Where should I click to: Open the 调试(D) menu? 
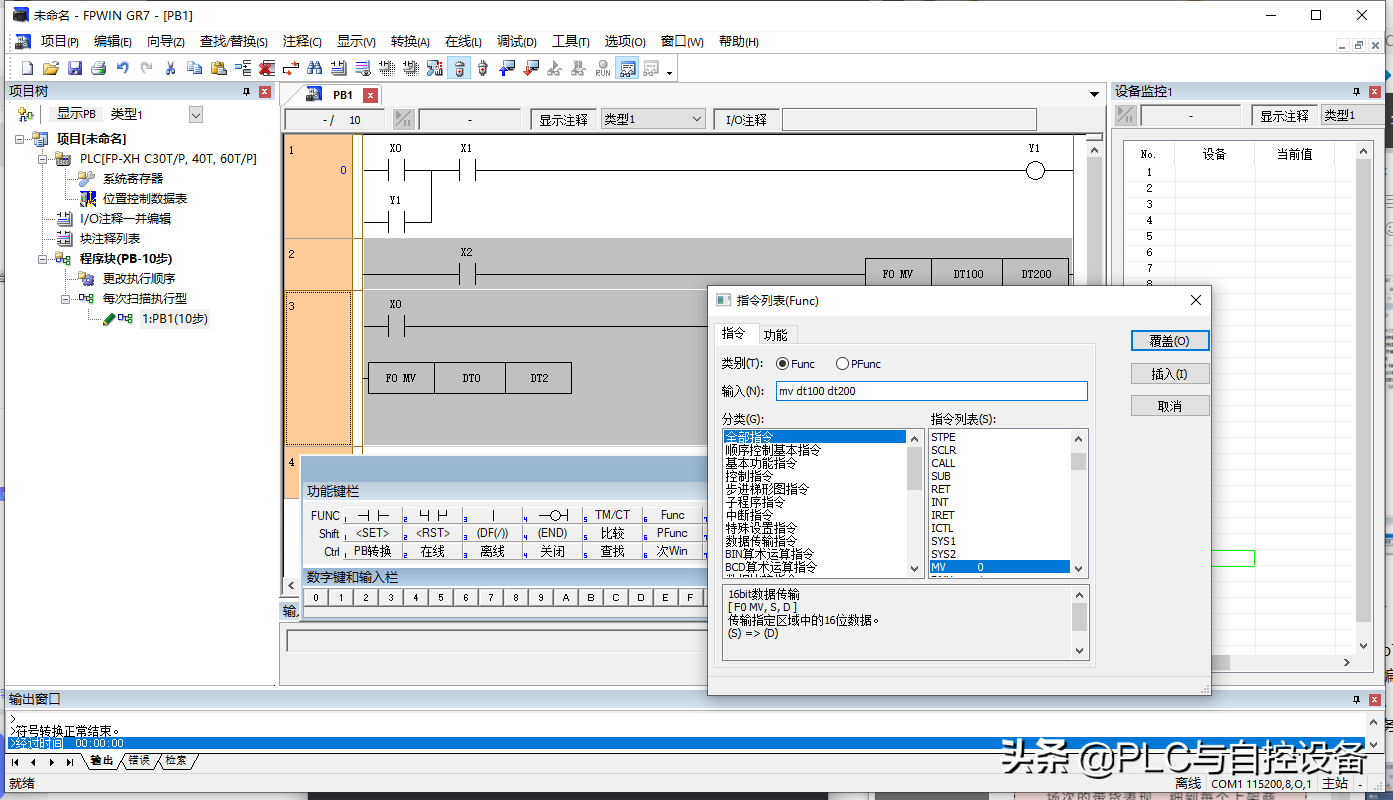point(516,42)
